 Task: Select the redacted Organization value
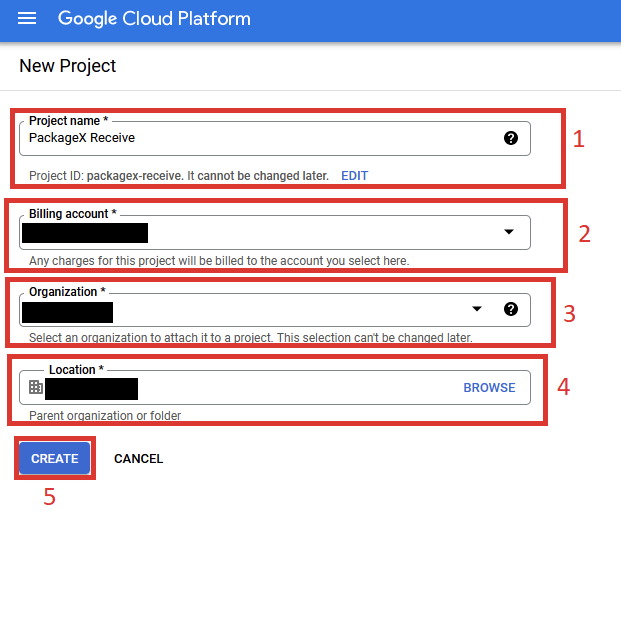pos(67,312)
